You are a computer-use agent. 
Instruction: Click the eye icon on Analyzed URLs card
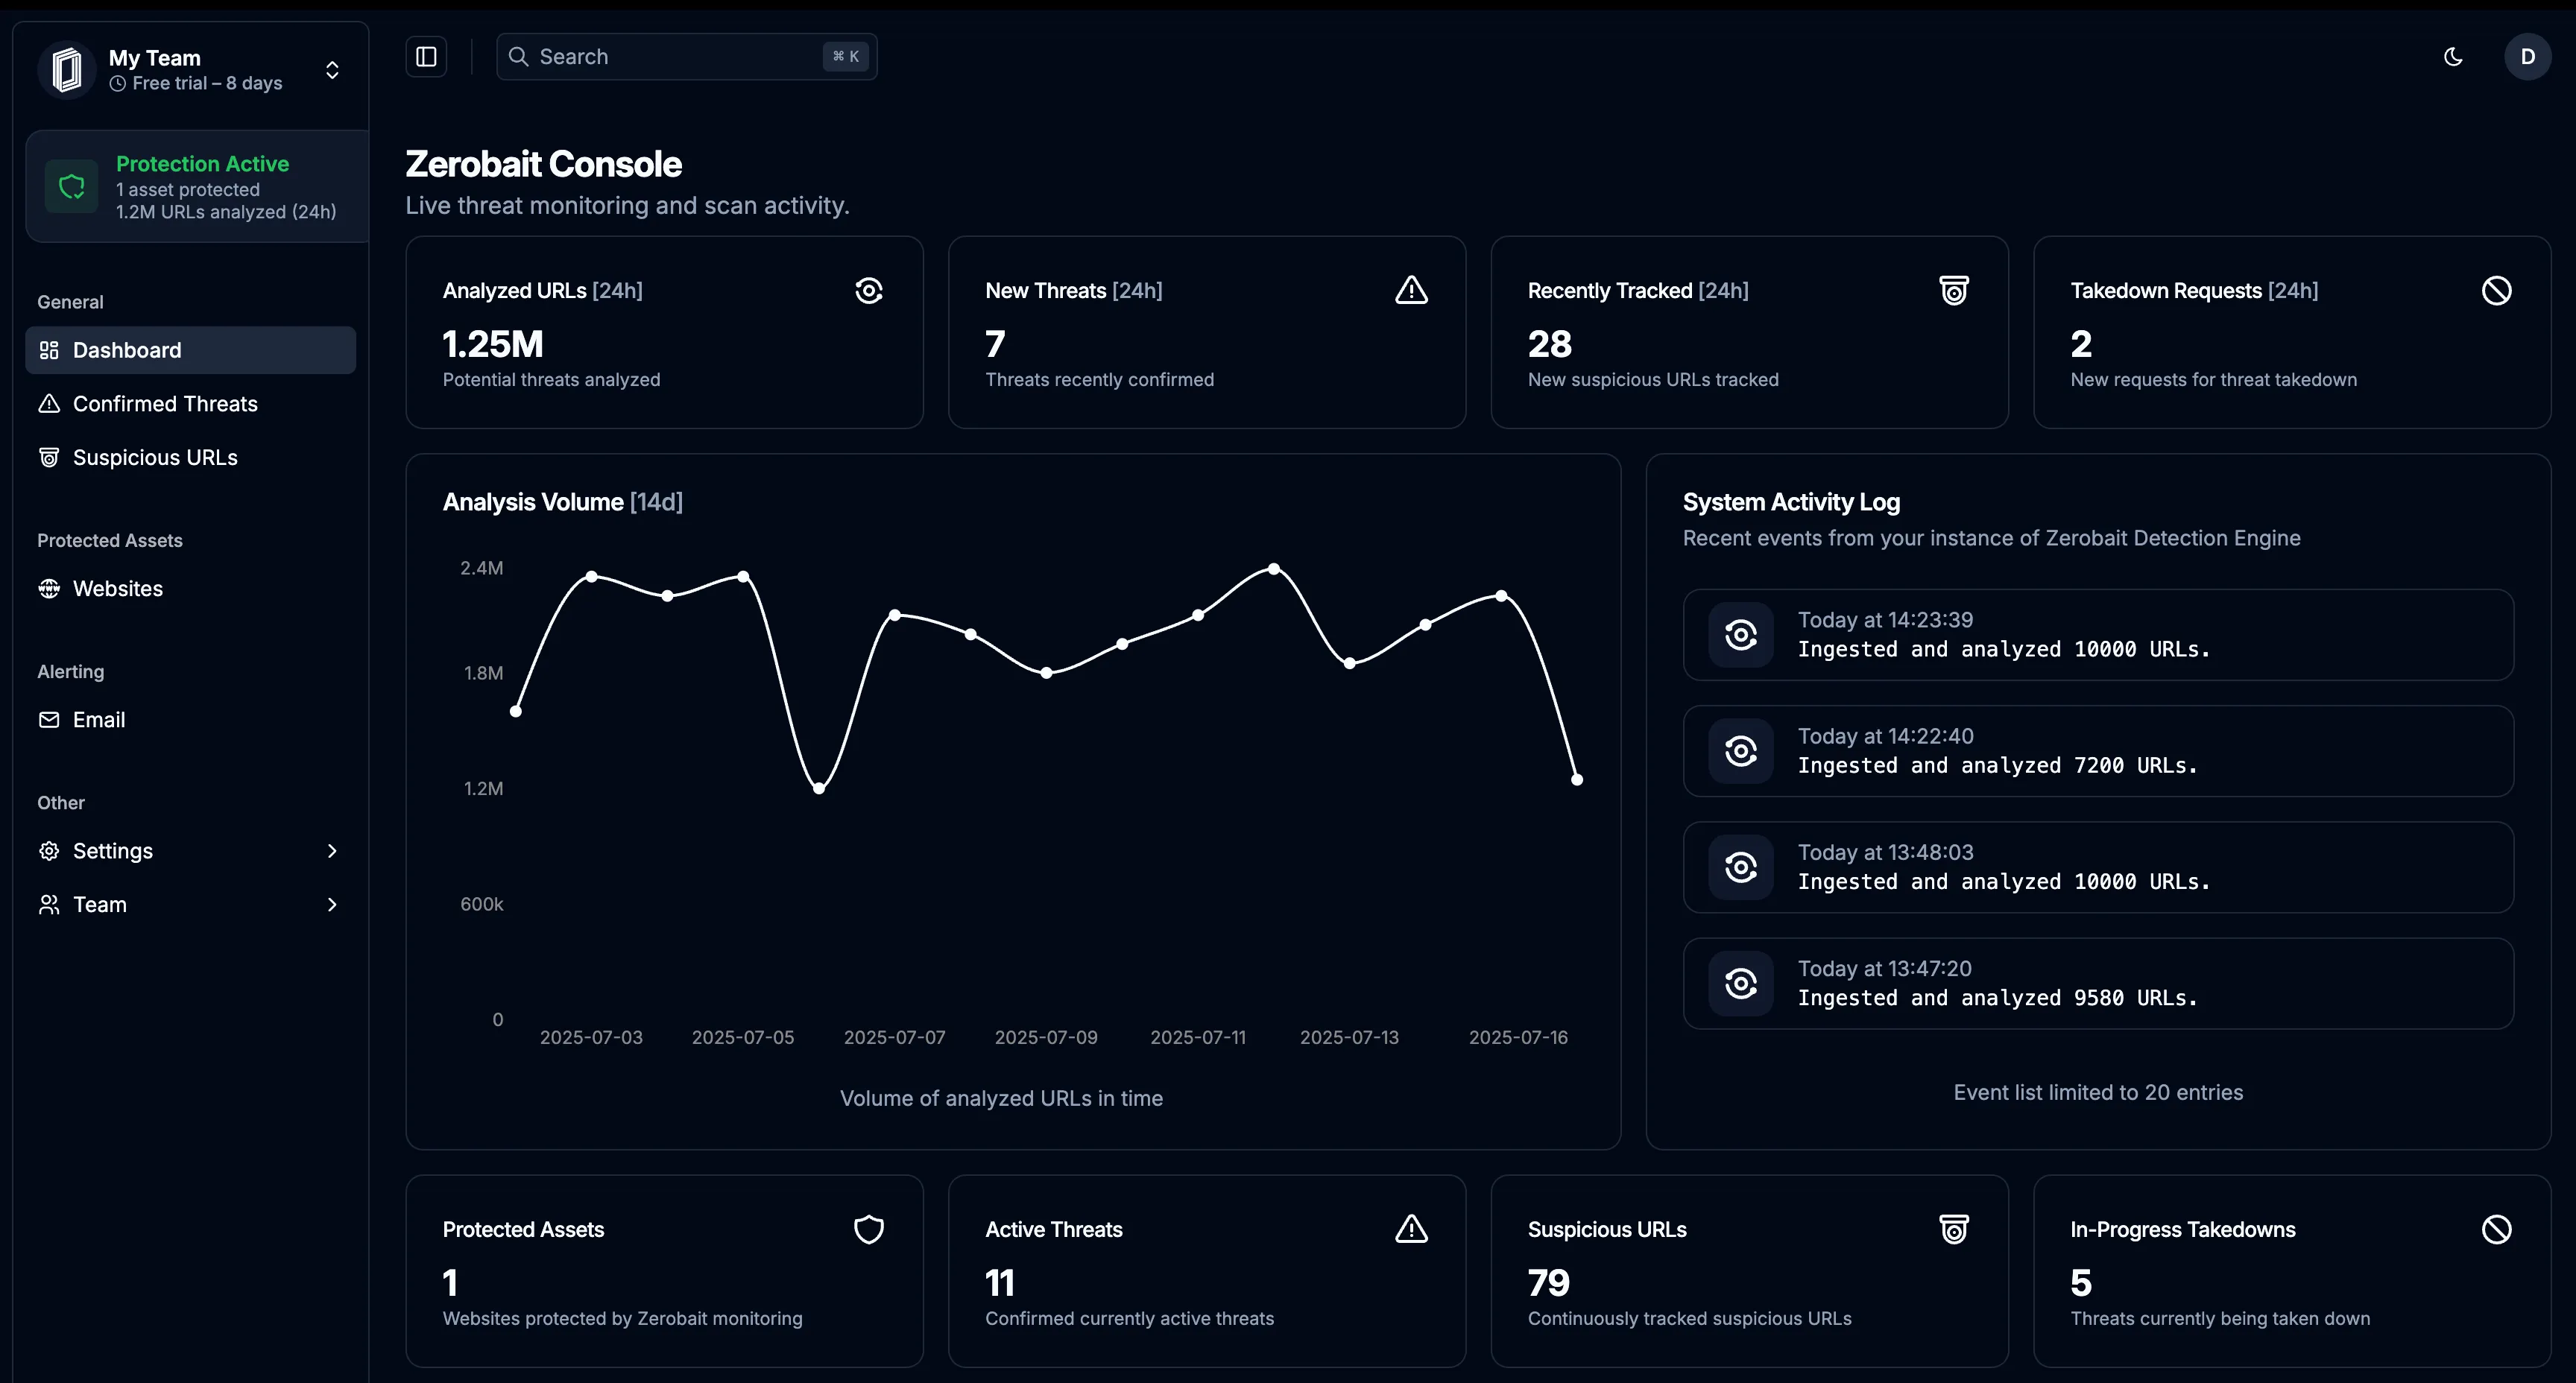point(868,290)
